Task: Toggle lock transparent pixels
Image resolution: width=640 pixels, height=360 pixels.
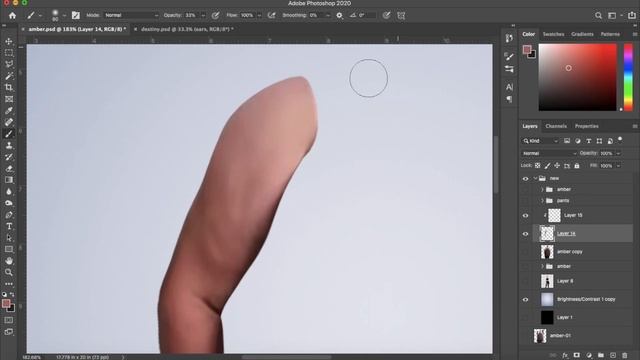Action: (538, 166)
